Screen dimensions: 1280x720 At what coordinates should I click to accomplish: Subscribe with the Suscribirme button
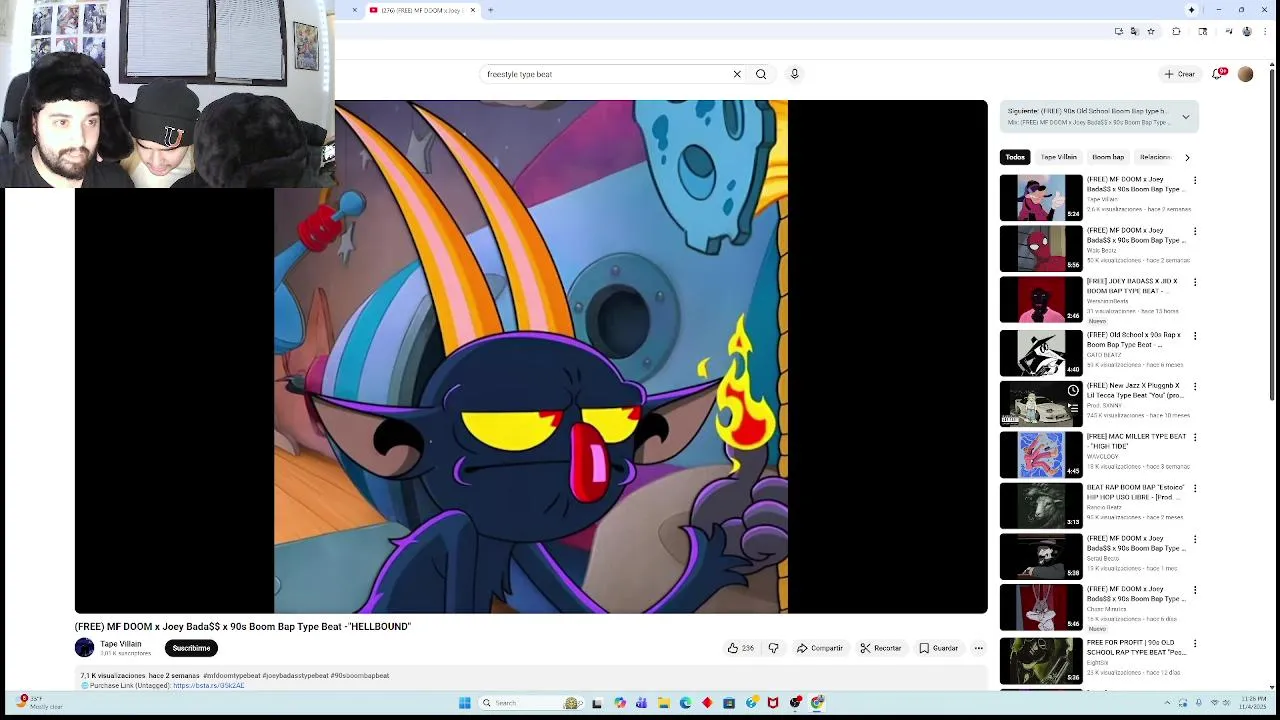tap(191, 648)
